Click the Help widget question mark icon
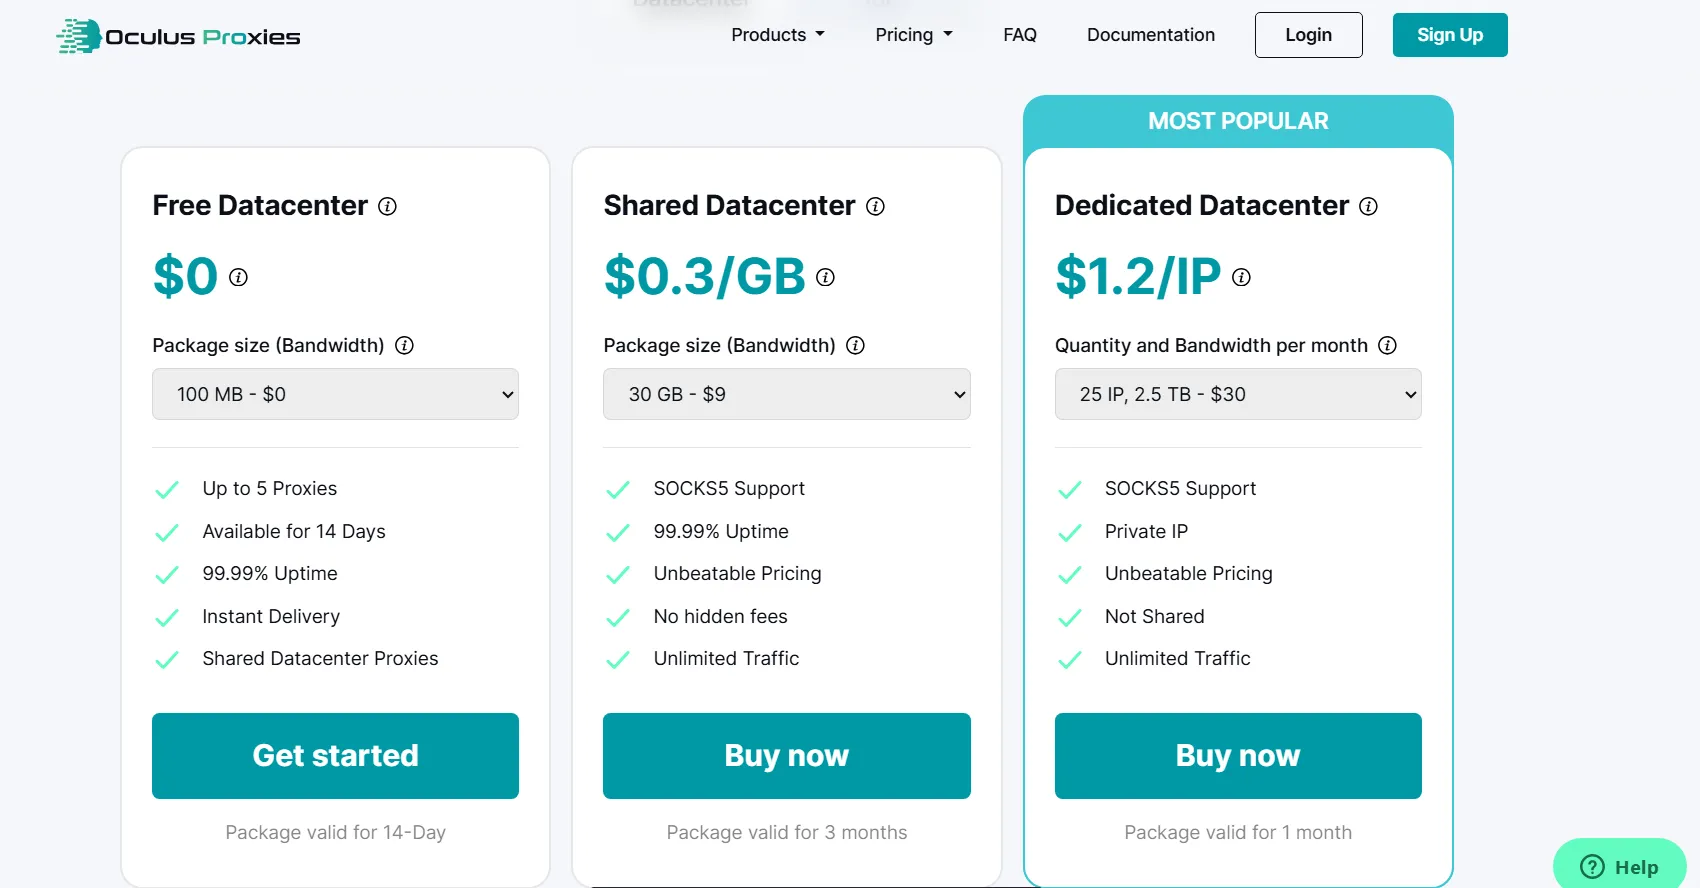1700x888 pixels. pos(1592,866)
